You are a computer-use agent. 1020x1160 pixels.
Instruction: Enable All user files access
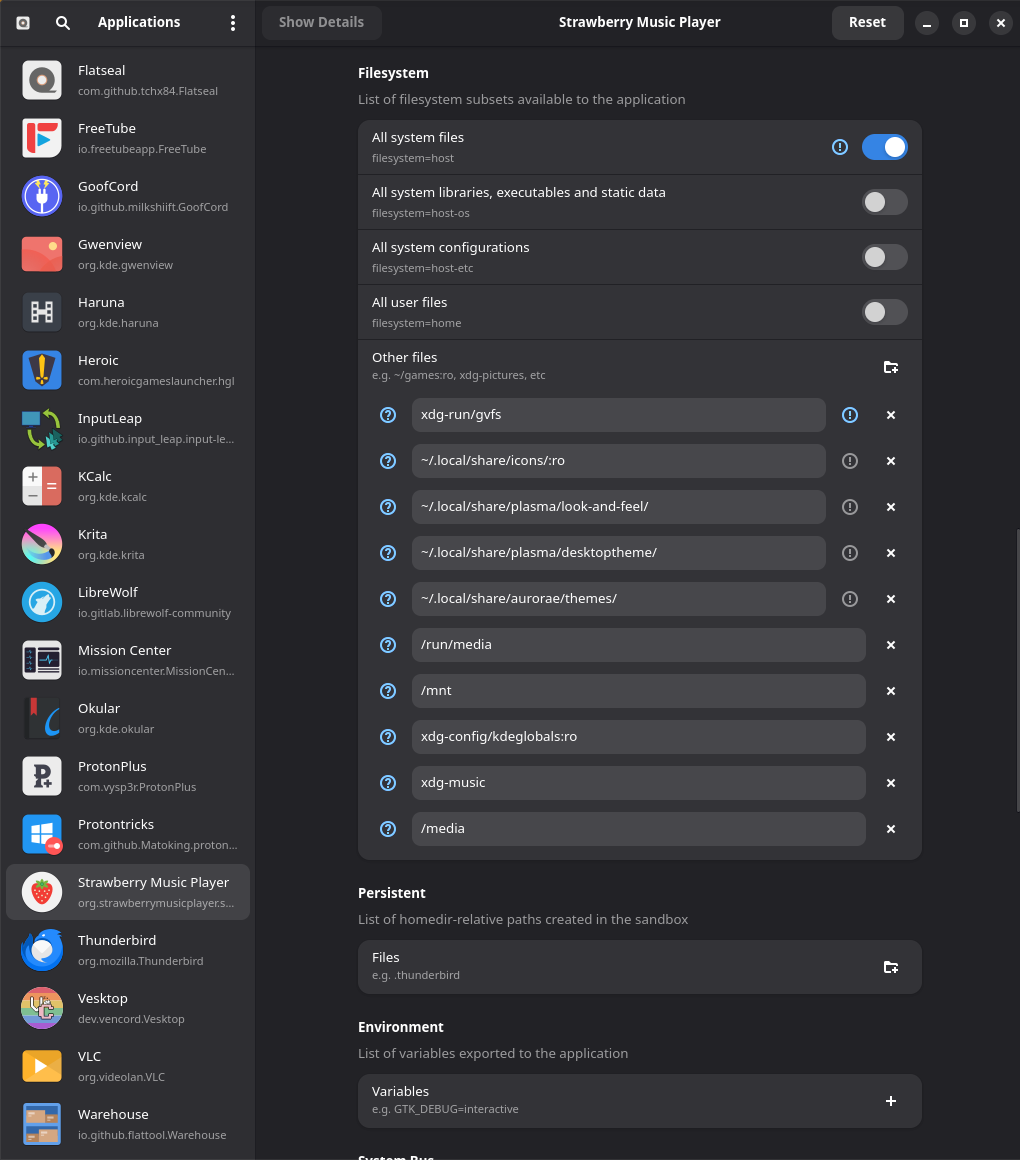[884, 312]
